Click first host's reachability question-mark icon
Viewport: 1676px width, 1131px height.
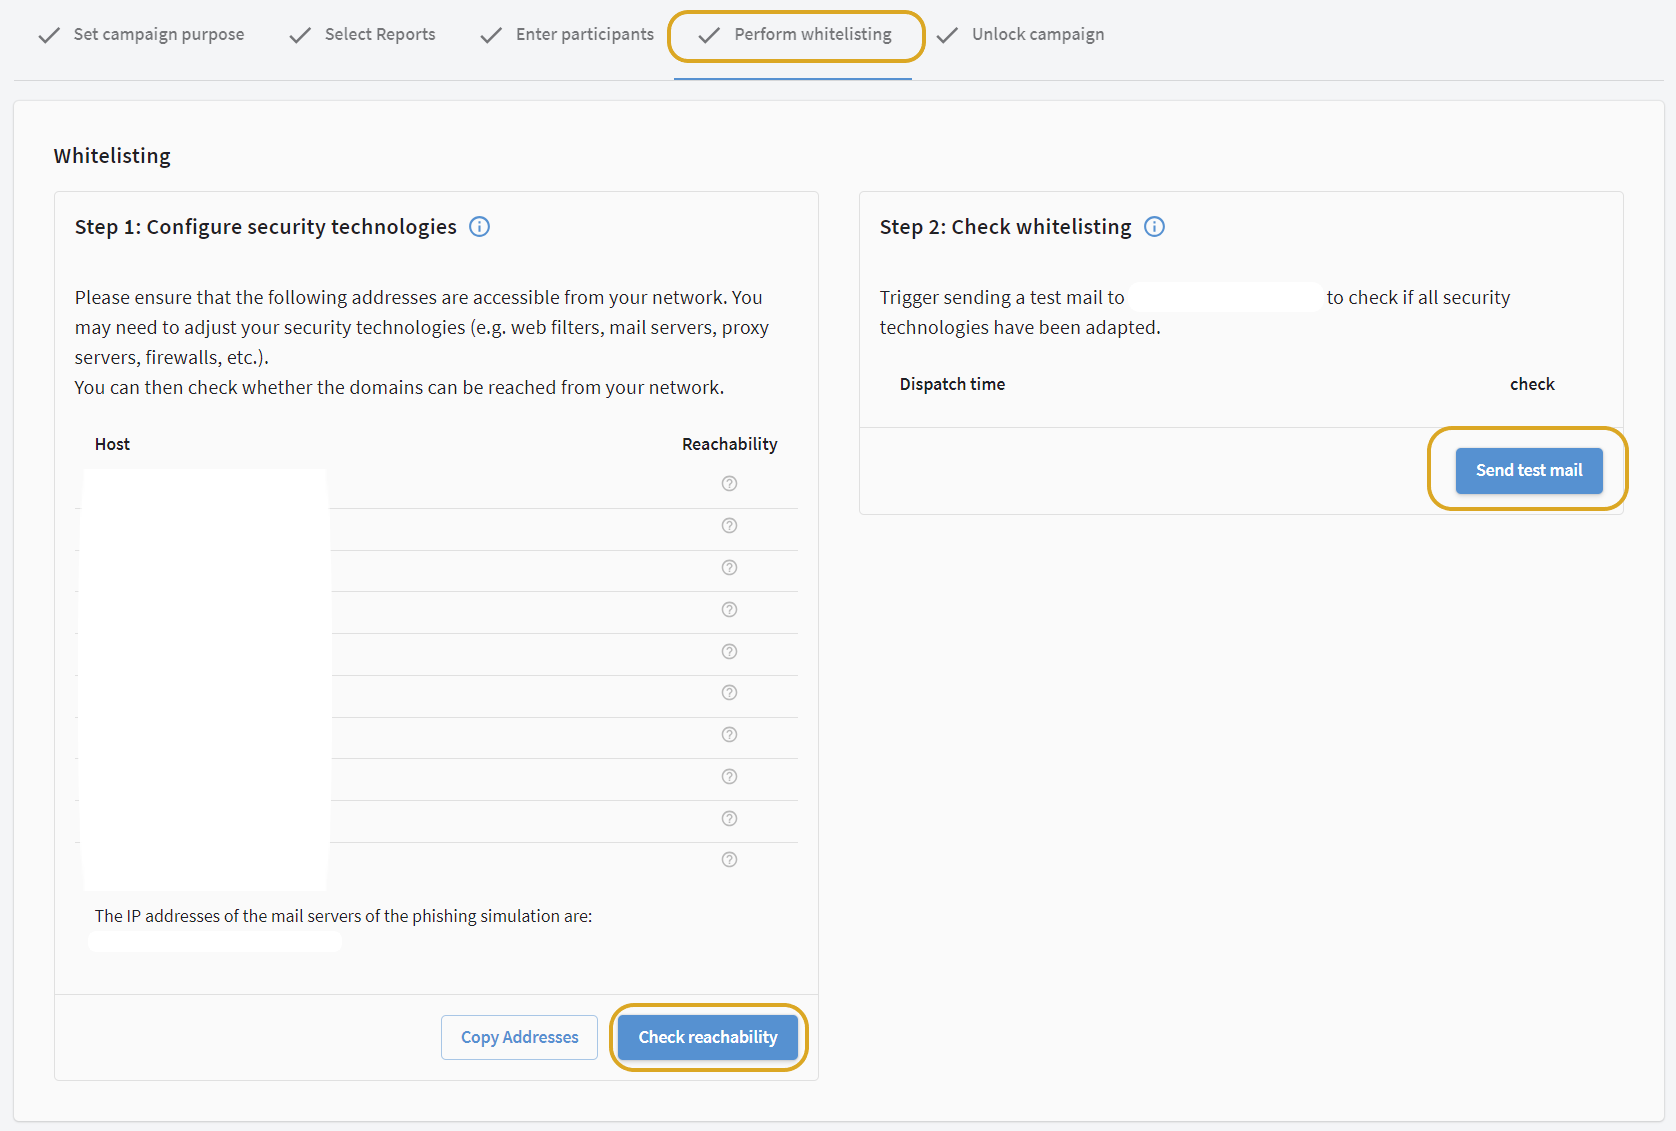click(x=729, y=484)
